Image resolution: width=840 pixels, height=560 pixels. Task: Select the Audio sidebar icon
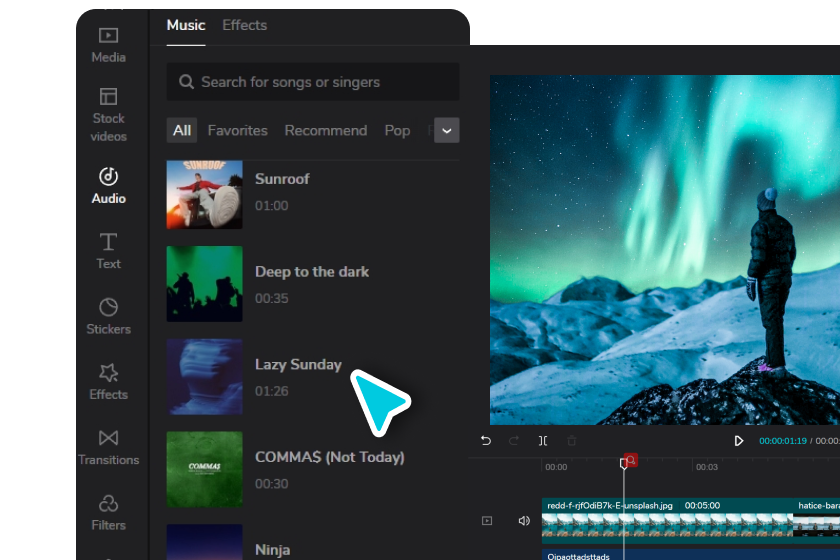pyautogui.click(x=108, y=176)
